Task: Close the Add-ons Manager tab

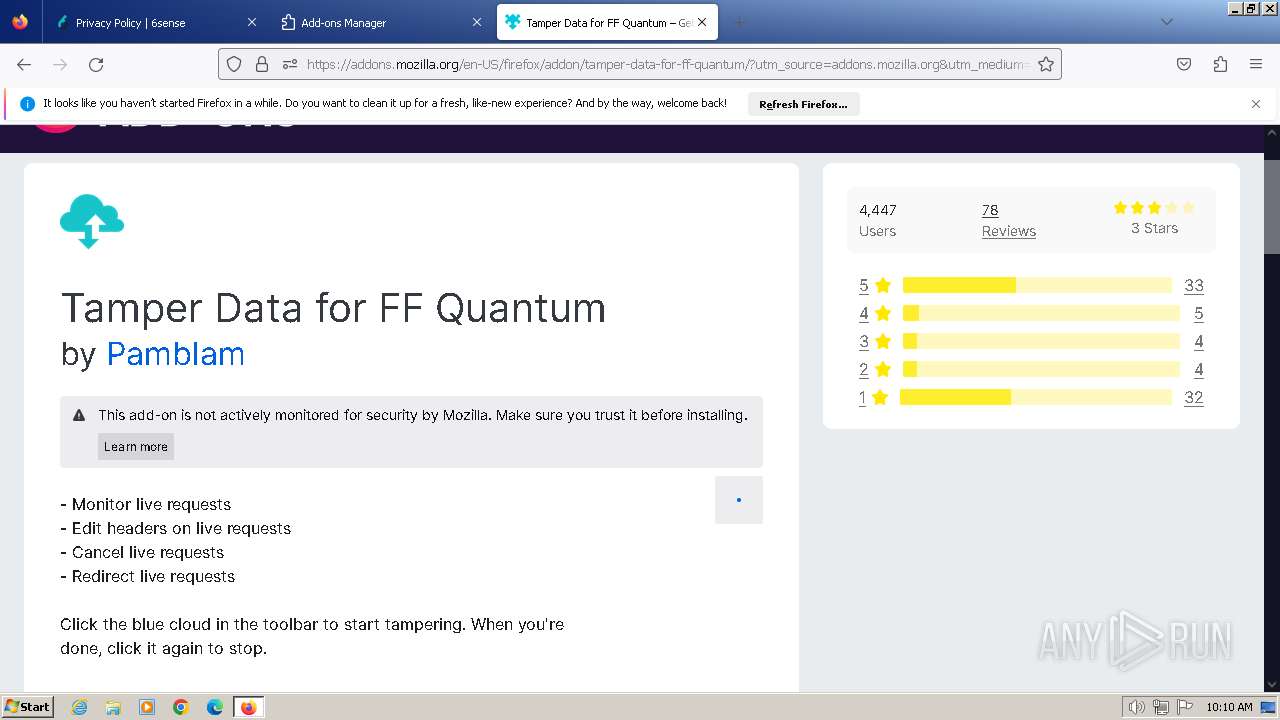Action: 478,22
